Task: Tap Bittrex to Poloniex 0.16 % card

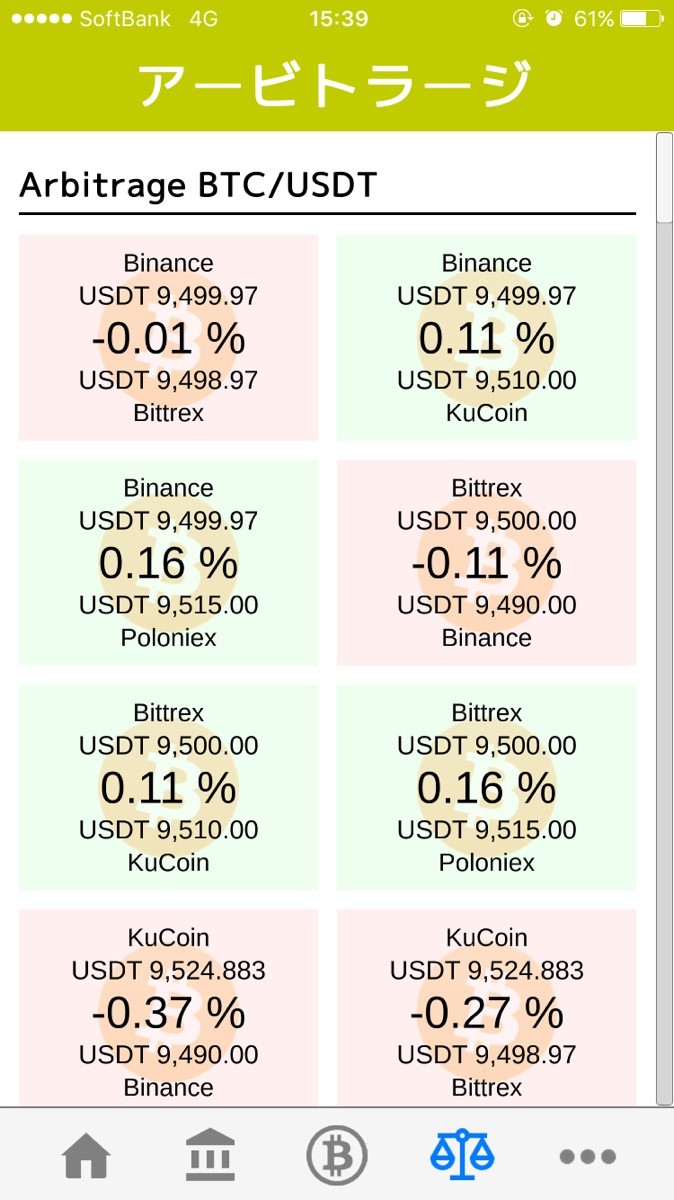Action: pyautogui.click(x=486, y=788)
